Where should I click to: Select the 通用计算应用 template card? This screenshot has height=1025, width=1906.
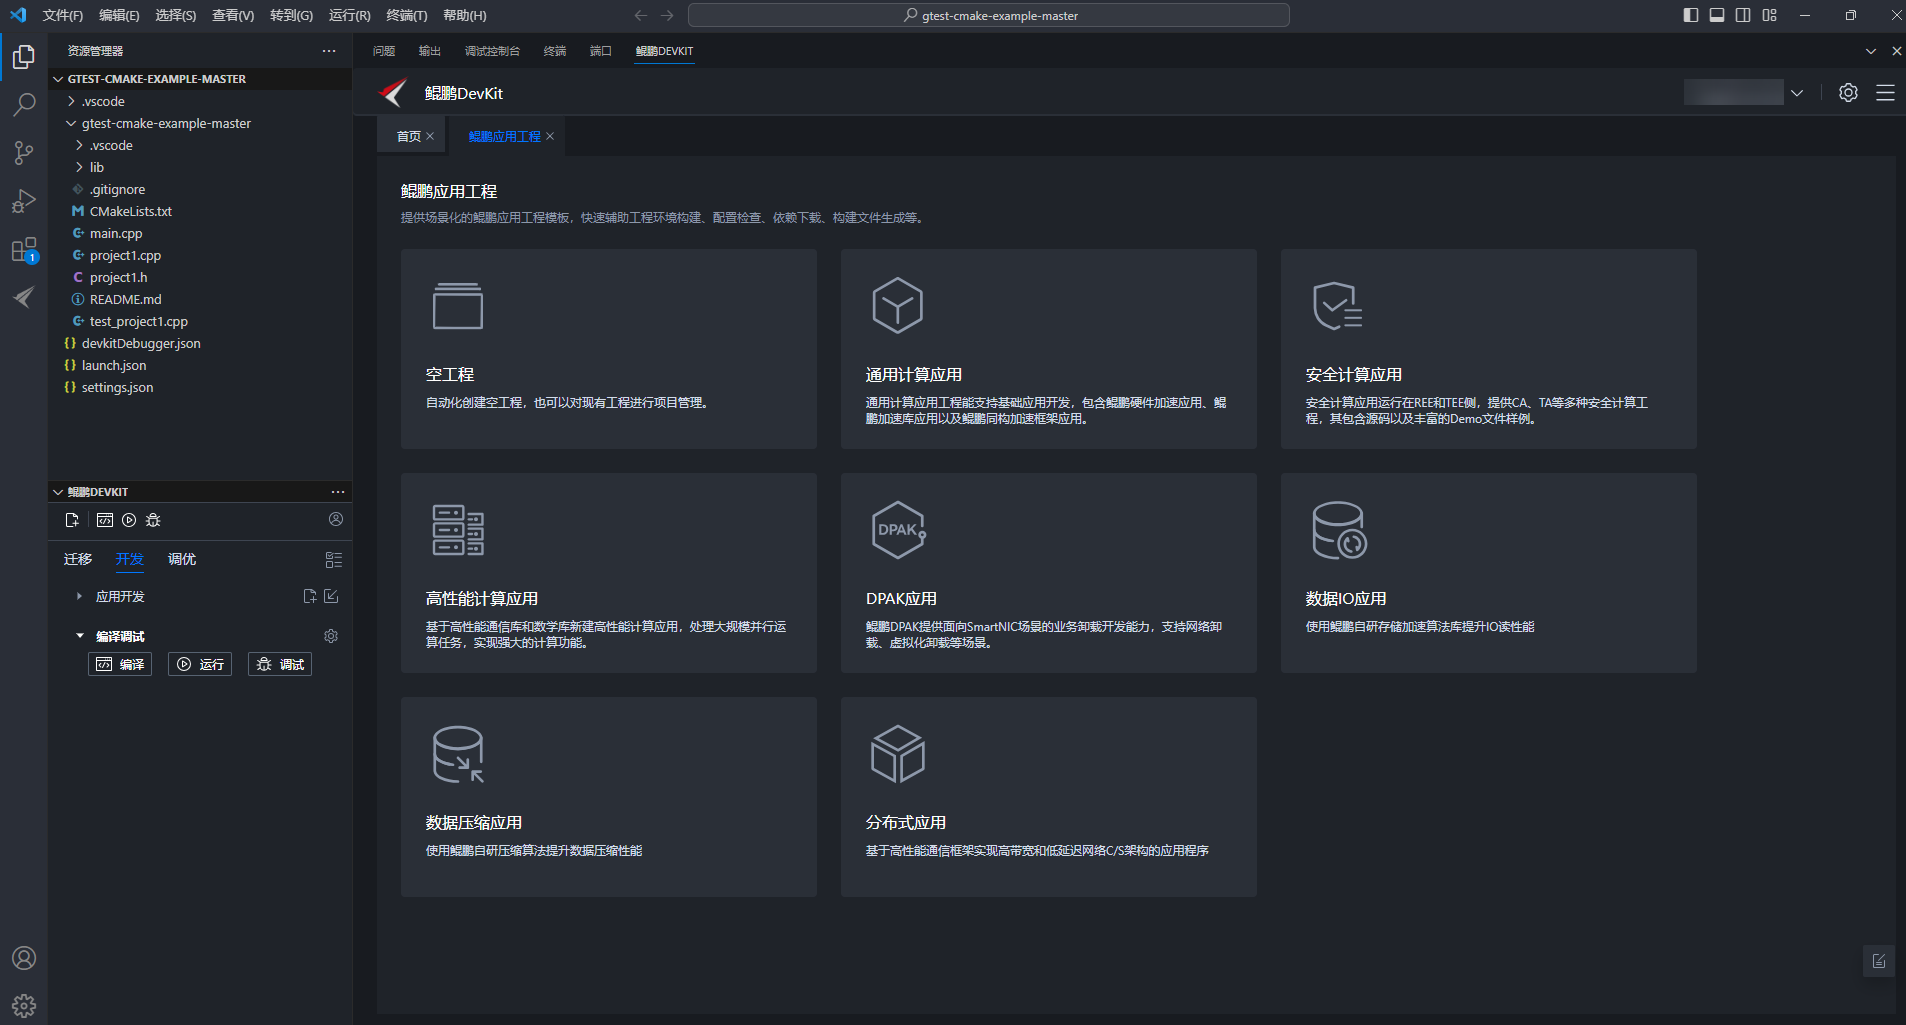click(1049, 349)
